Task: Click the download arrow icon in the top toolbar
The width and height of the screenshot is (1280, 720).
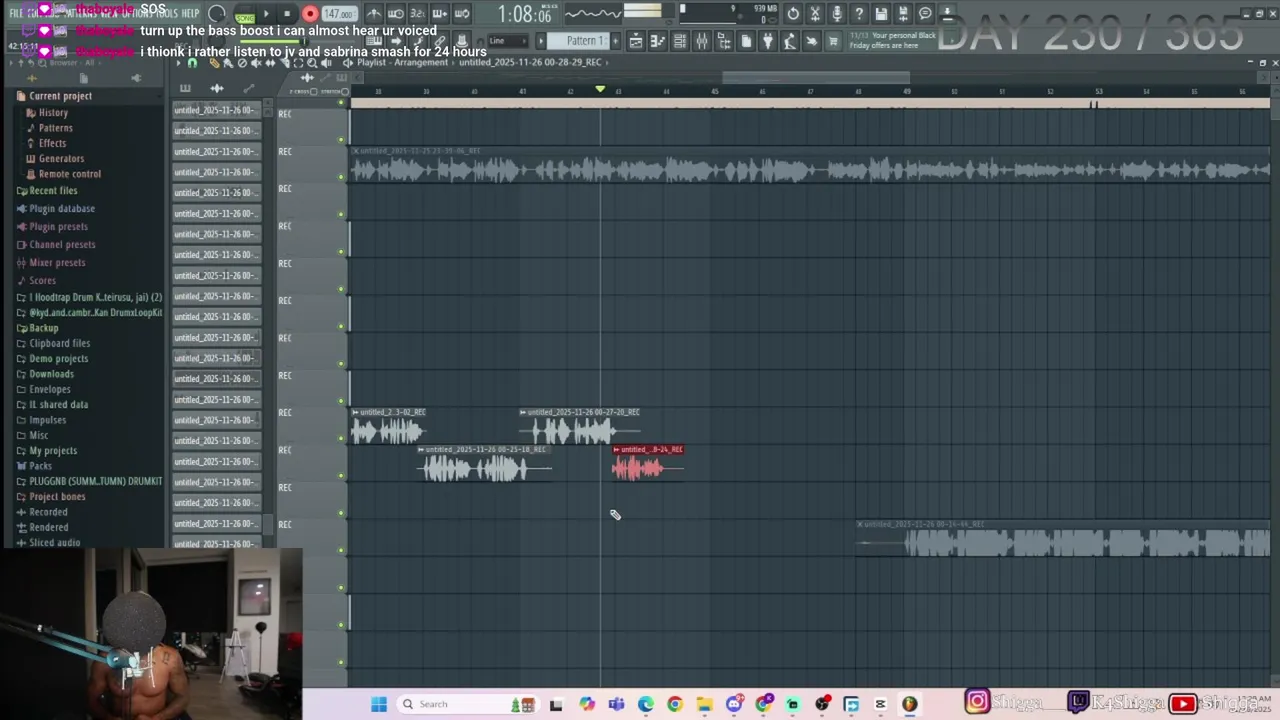Action: click(947, 14)
